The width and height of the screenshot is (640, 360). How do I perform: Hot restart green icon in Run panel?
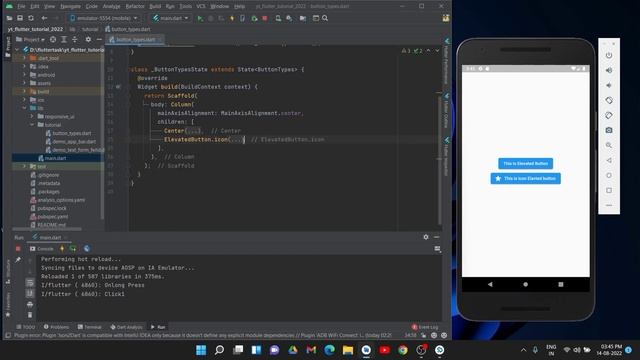coord(73,249)
